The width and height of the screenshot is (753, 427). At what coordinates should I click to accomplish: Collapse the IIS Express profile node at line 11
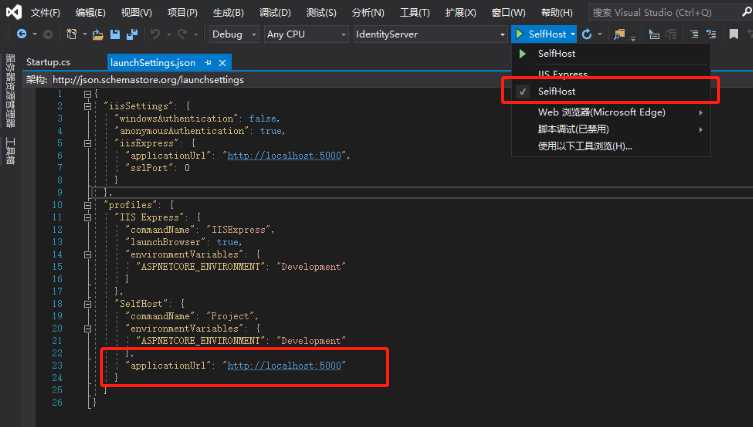(x=87, y=218)
